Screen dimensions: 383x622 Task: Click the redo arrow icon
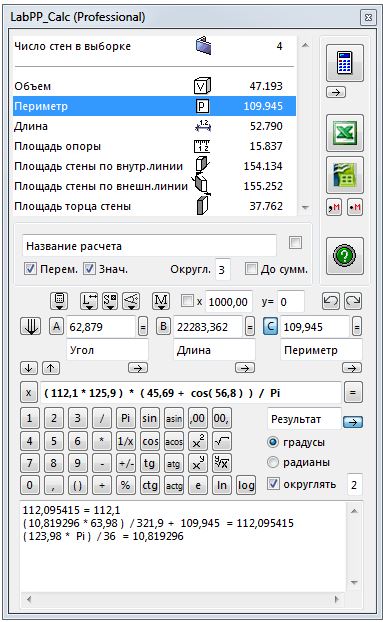[x=353, y=301]
